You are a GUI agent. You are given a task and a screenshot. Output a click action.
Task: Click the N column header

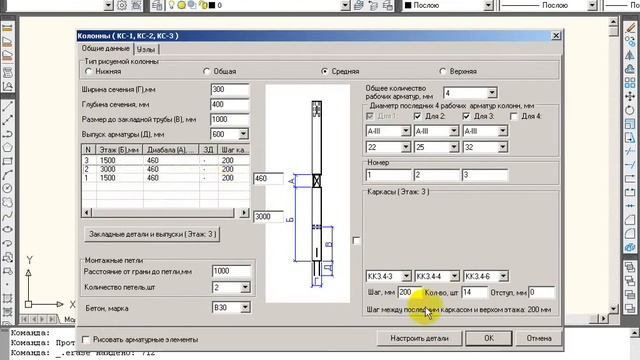(x=89, y=150)
